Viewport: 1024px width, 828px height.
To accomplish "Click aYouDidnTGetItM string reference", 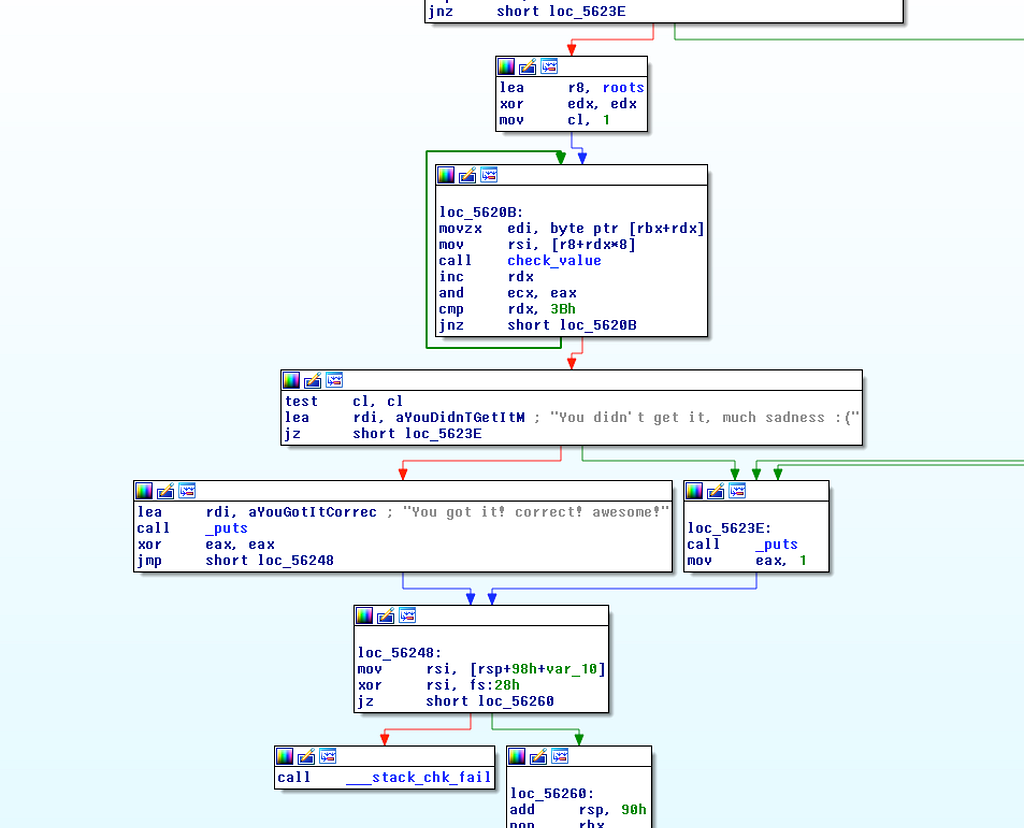I will pyautogui.click(x=460, y=417).
